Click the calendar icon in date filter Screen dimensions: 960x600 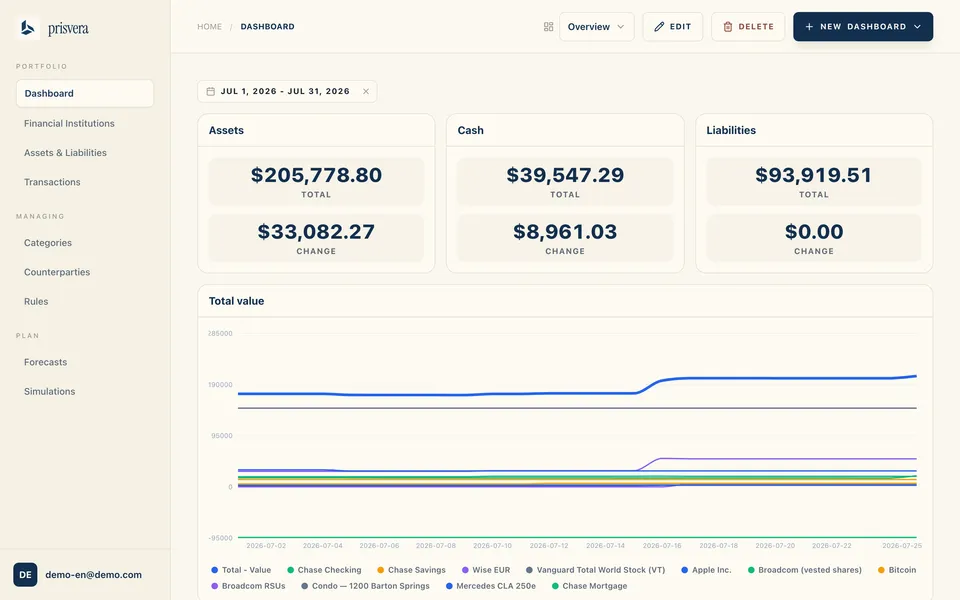pyautogui.click(x=211, y=91)
